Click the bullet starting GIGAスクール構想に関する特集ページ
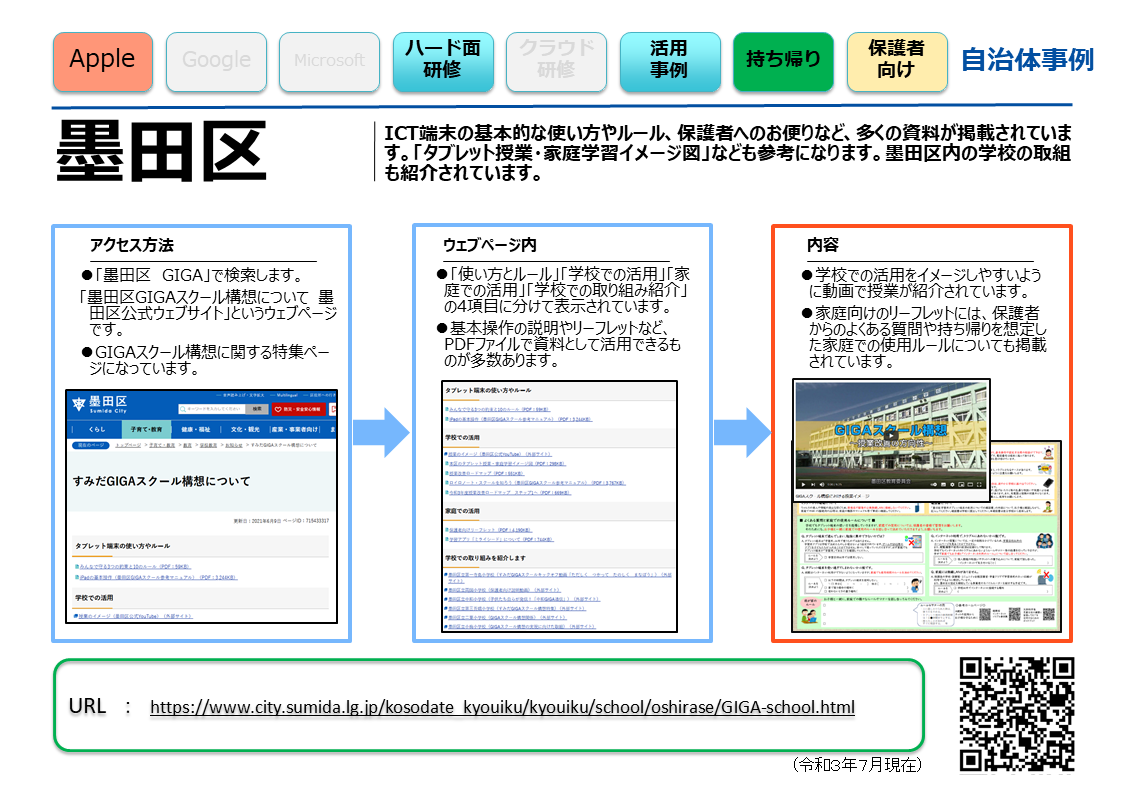1123x794 pixels. click(206, 360)
